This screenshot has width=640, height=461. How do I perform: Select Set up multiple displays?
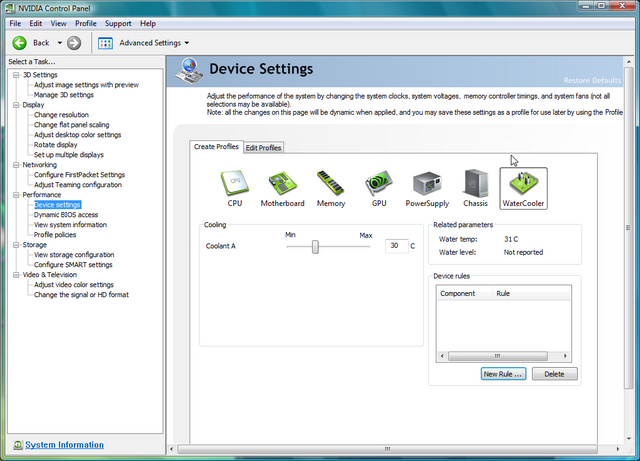[x=69, y=155]
